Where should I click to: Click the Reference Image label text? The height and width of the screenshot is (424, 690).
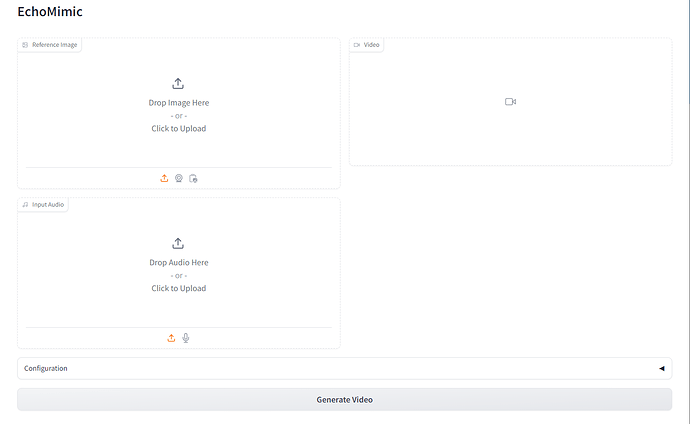coord(55,45)
